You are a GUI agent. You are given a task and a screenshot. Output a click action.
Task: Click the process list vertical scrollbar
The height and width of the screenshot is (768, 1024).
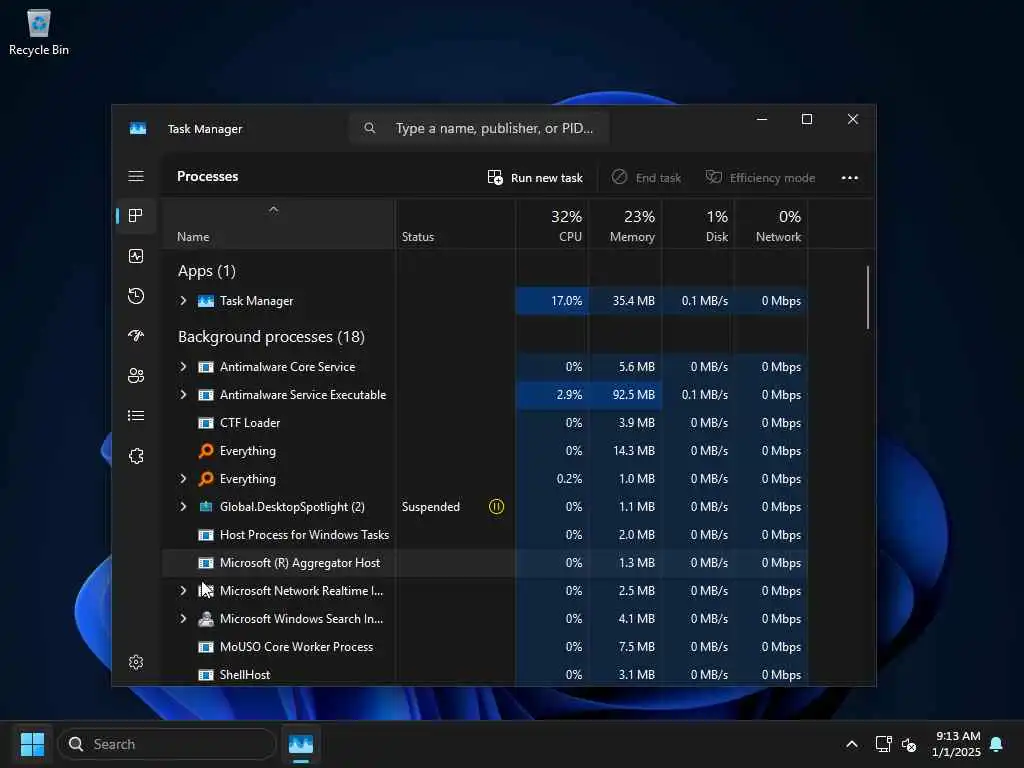click(868, 297)
